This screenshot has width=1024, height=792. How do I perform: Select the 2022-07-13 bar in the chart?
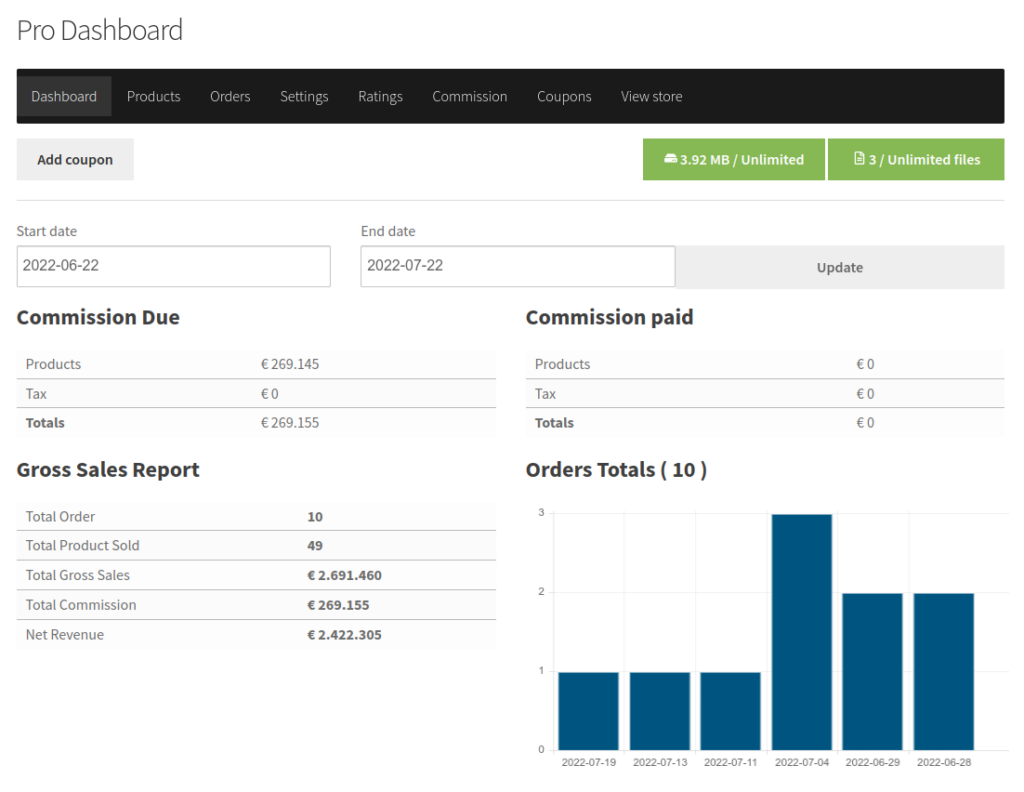pos(660,711)
